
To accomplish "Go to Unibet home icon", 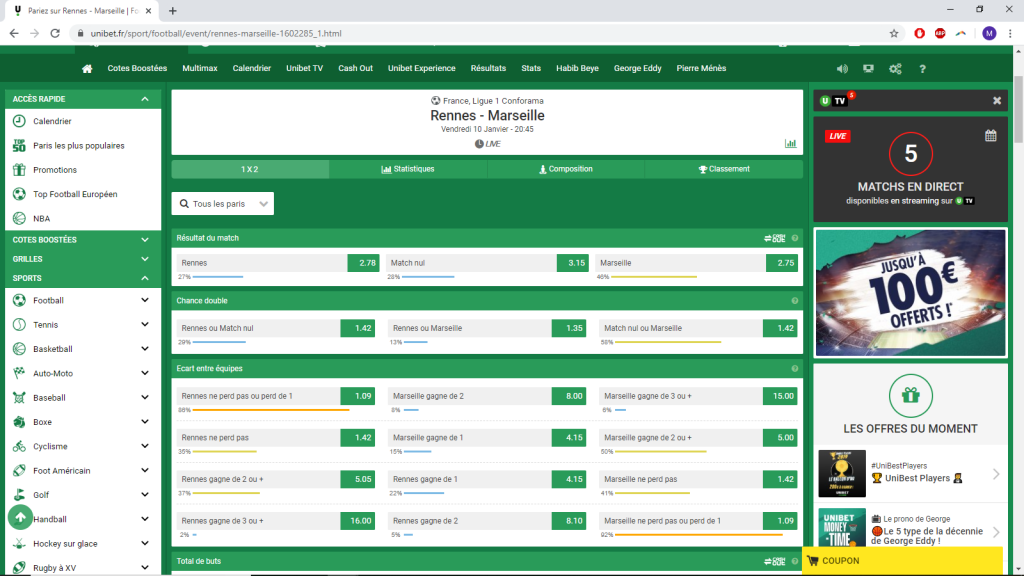I will [x=87, y=69].
